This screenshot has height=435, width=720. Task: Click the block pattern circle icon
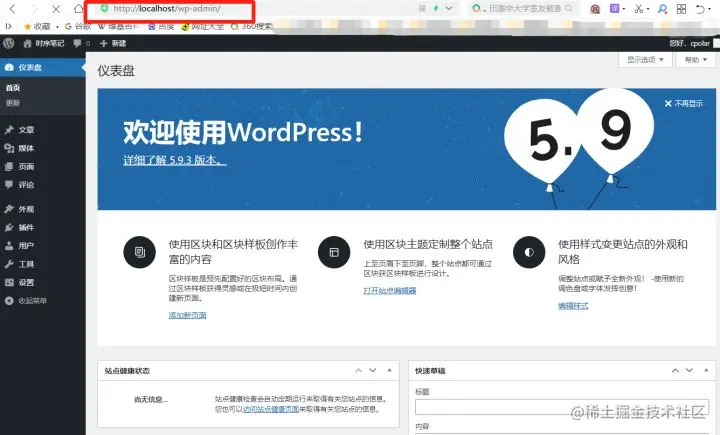click(x=140, y=252)
